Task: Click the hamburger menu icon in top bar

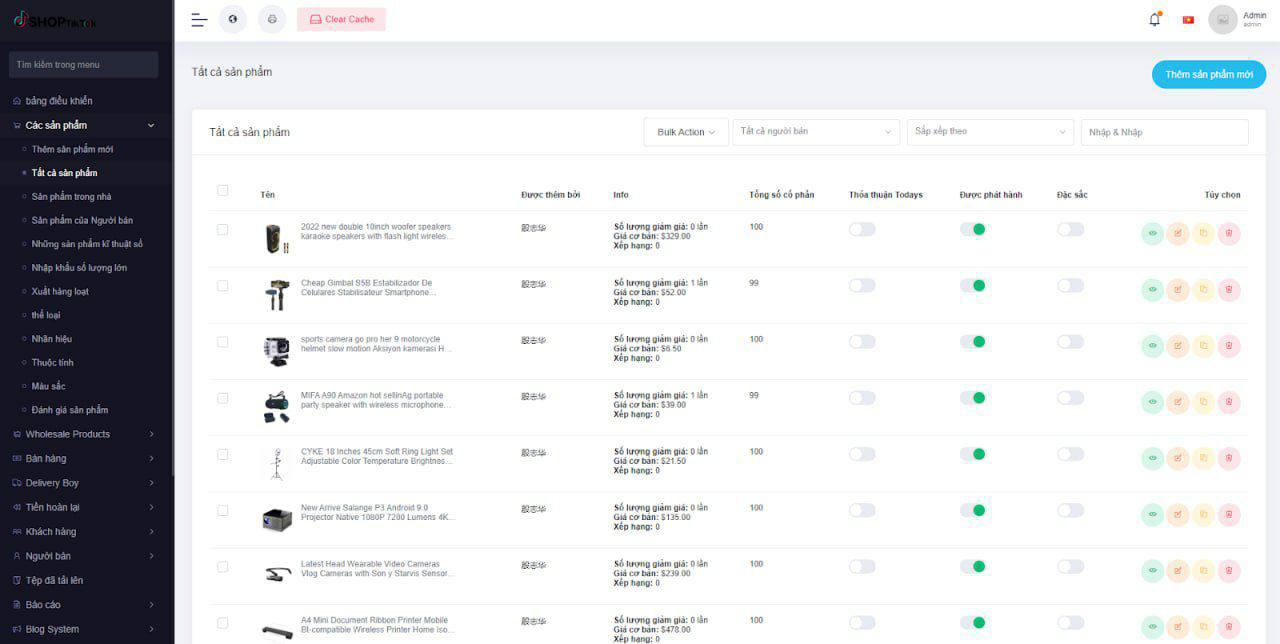Action: pyautogui.click(x=199, y=20)
